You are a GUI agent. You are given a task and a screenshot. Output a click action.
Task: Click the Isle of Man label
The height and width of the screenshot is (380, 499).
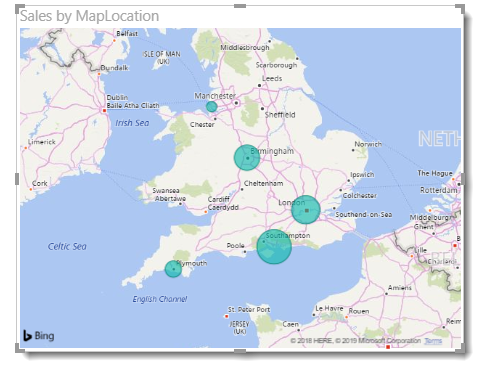(x=162, y=57)
